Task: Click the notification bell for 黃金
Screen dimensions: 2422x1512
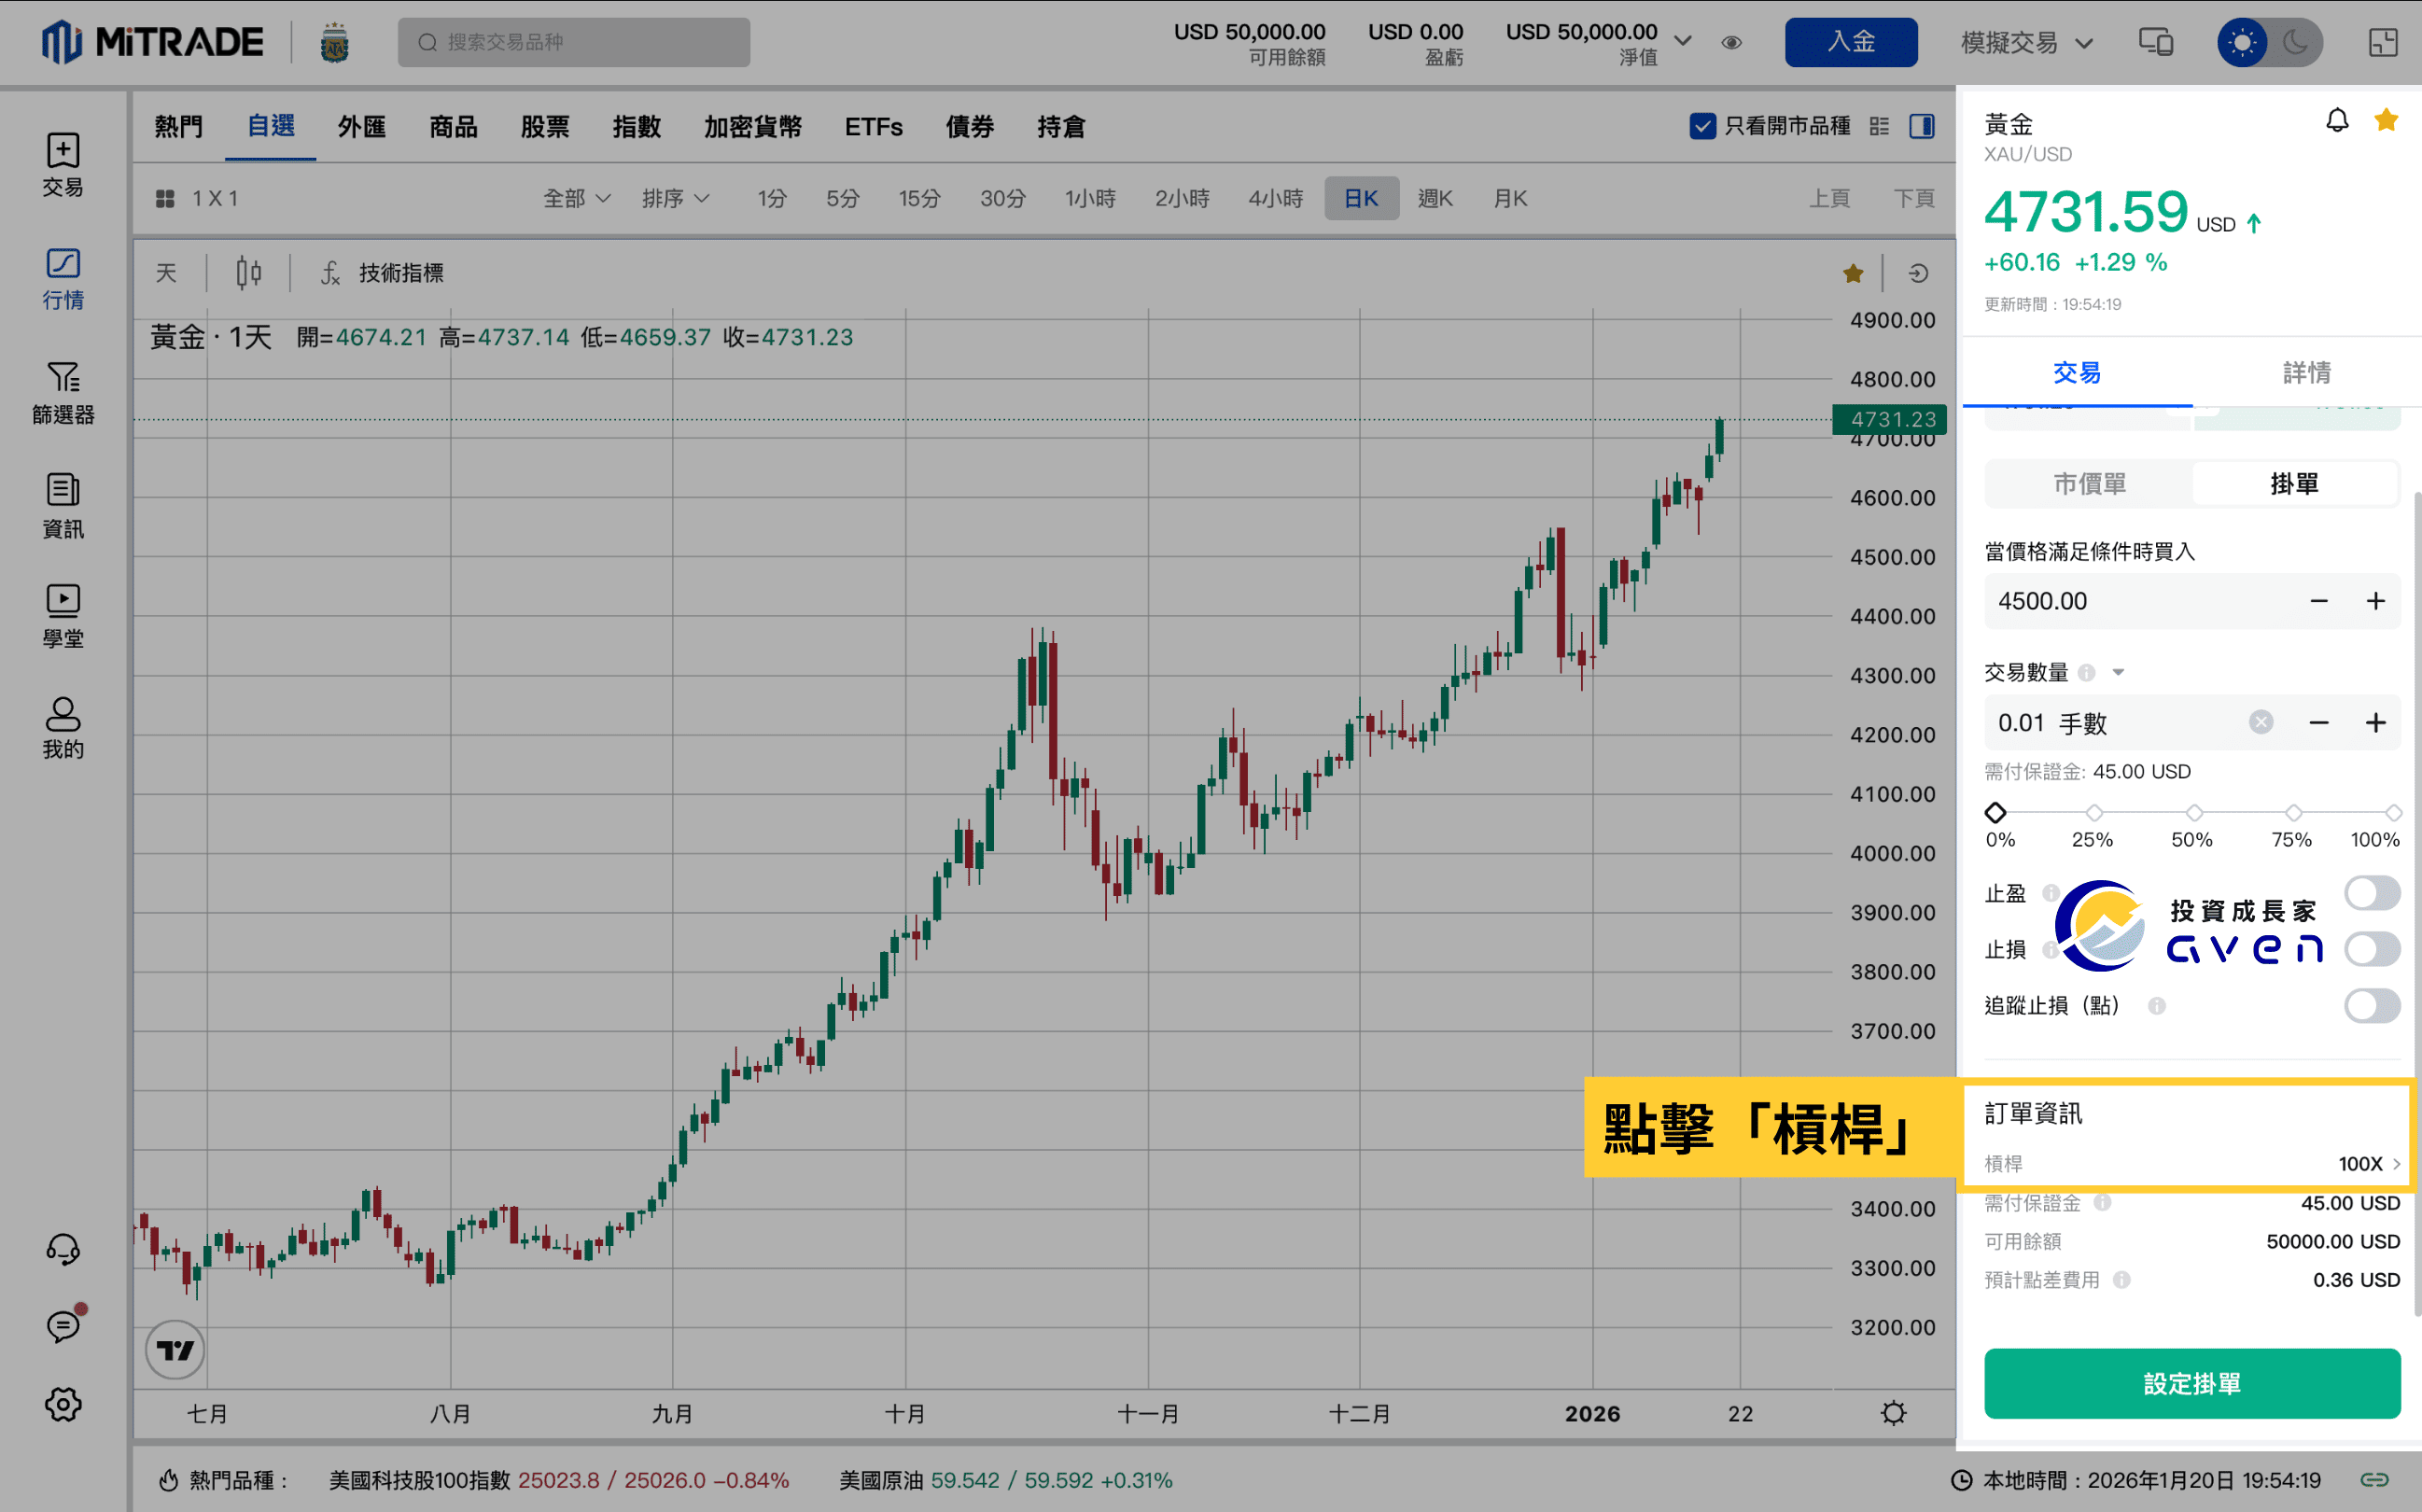Action: [2337, 120]
